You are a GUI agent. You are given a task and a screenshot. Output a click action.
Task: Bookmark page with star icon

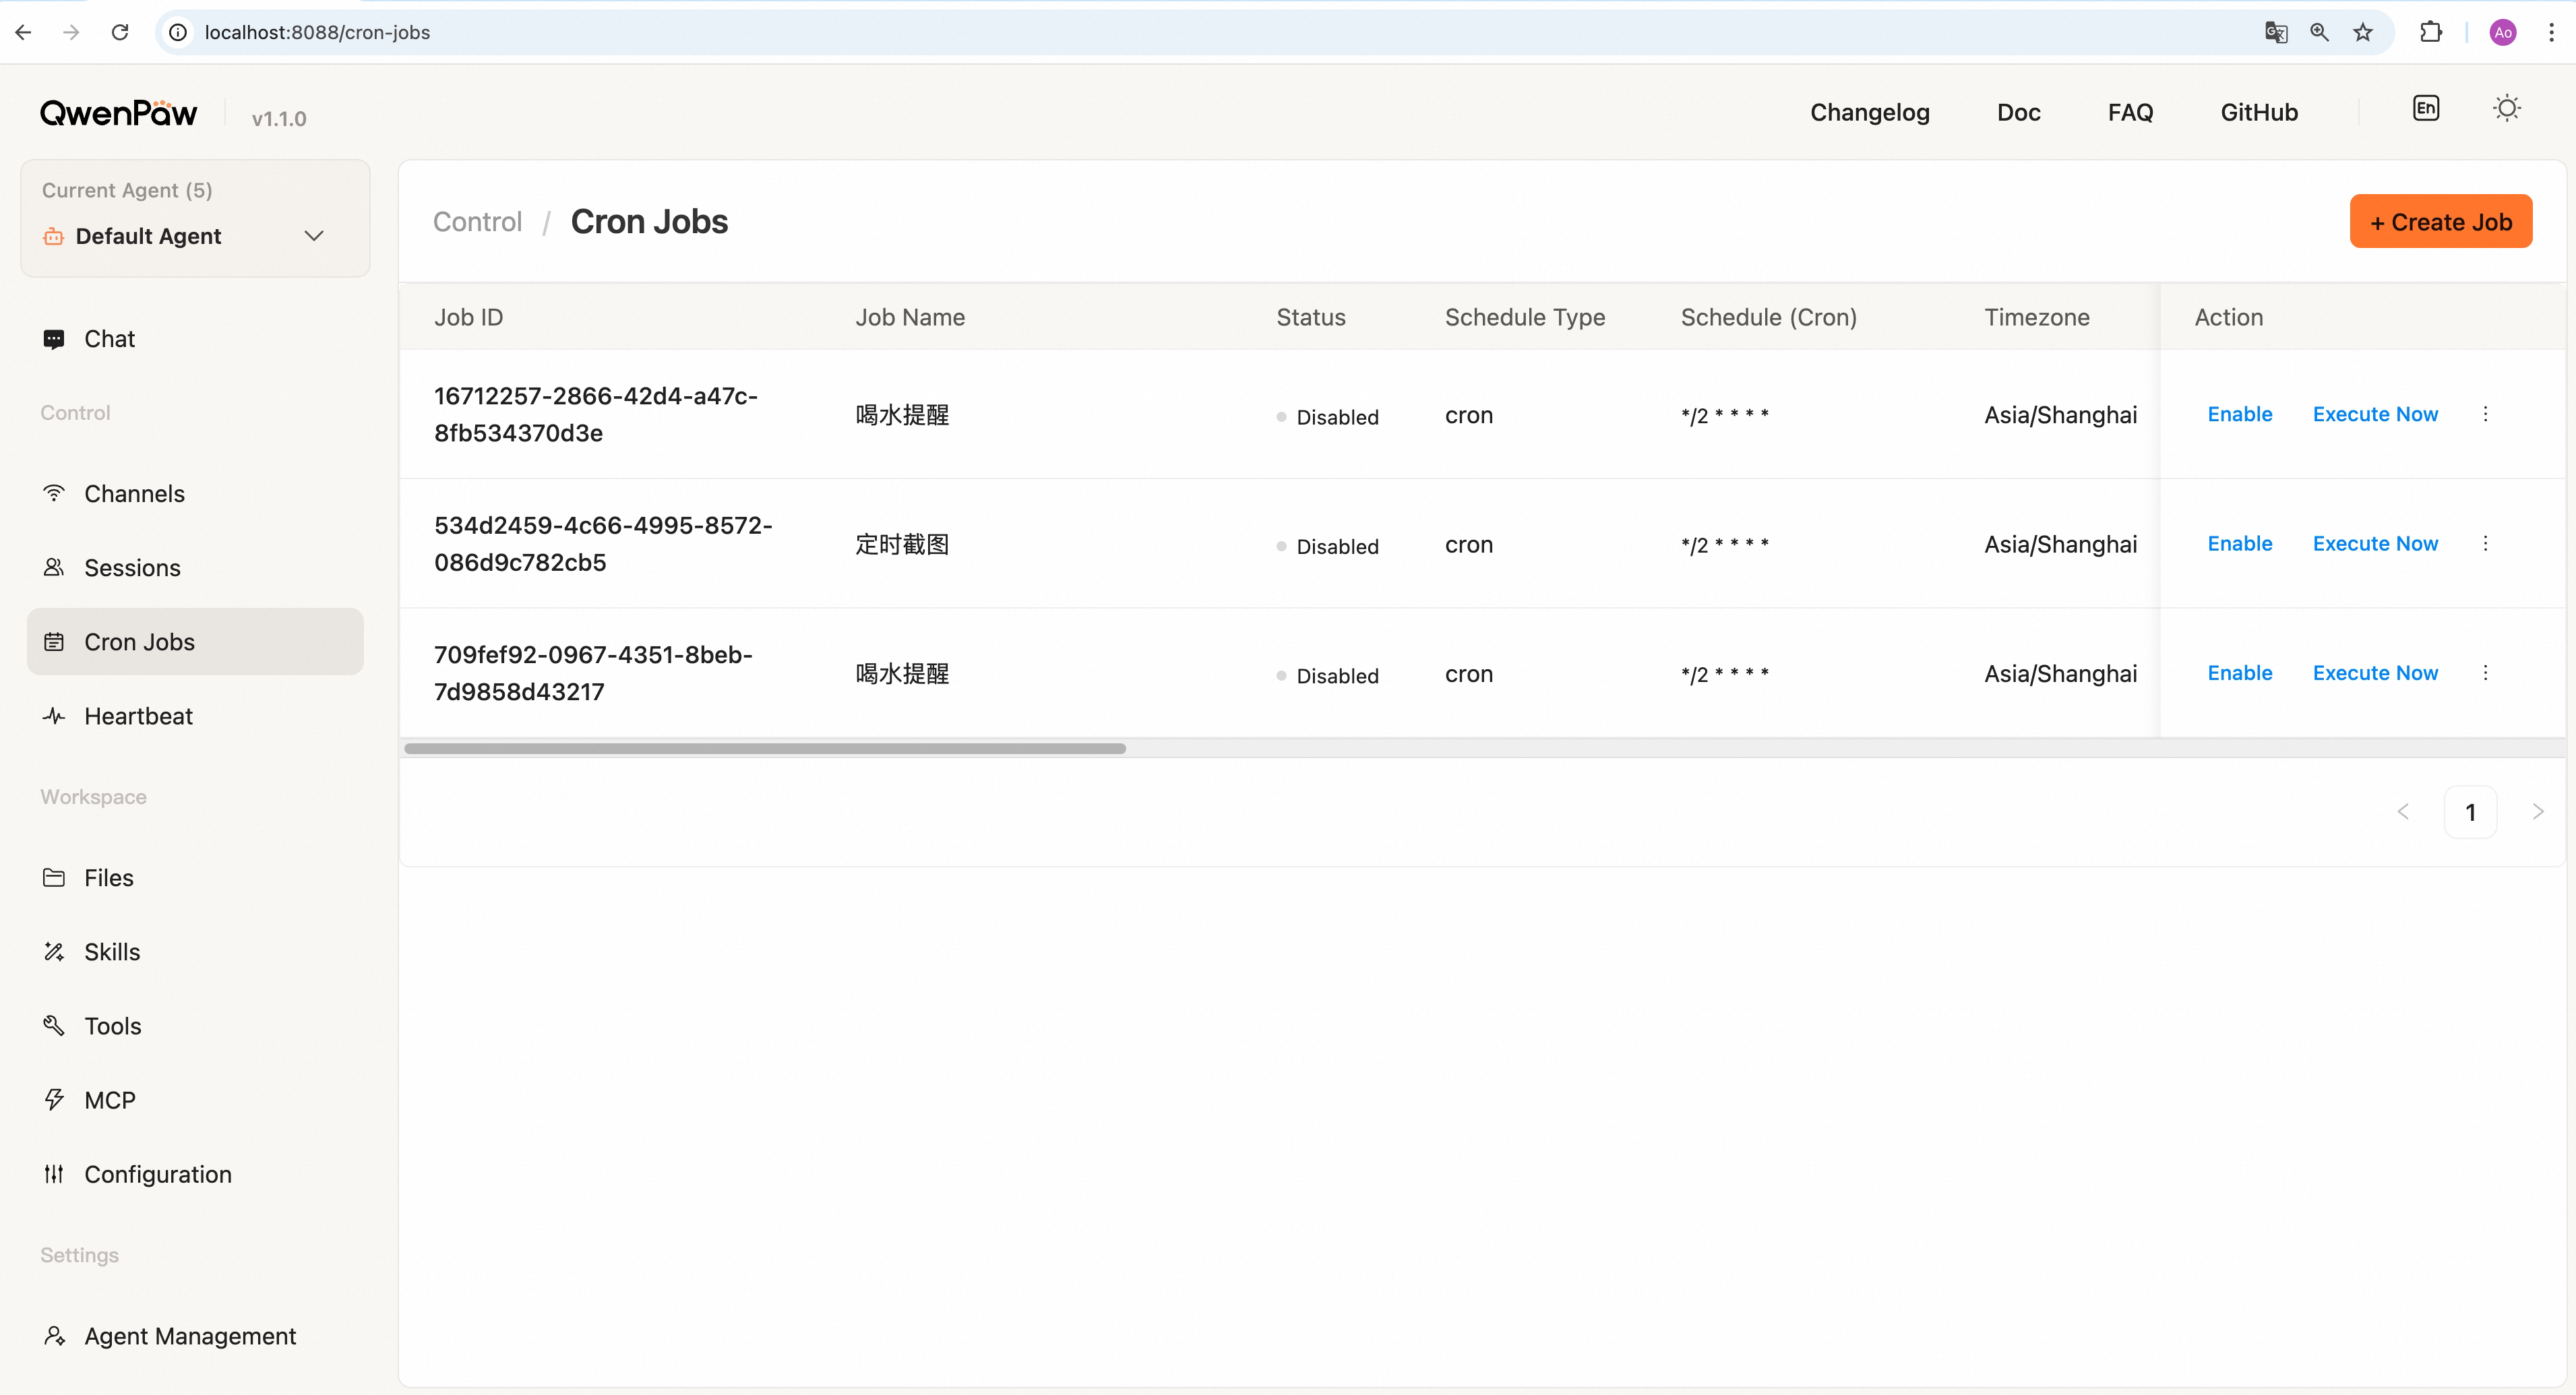(2362, 32)
